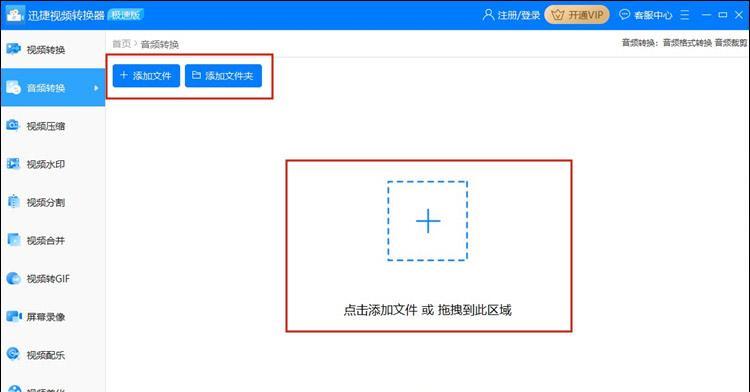Click the 客服中心 chat bubble icon

[624, 15]
